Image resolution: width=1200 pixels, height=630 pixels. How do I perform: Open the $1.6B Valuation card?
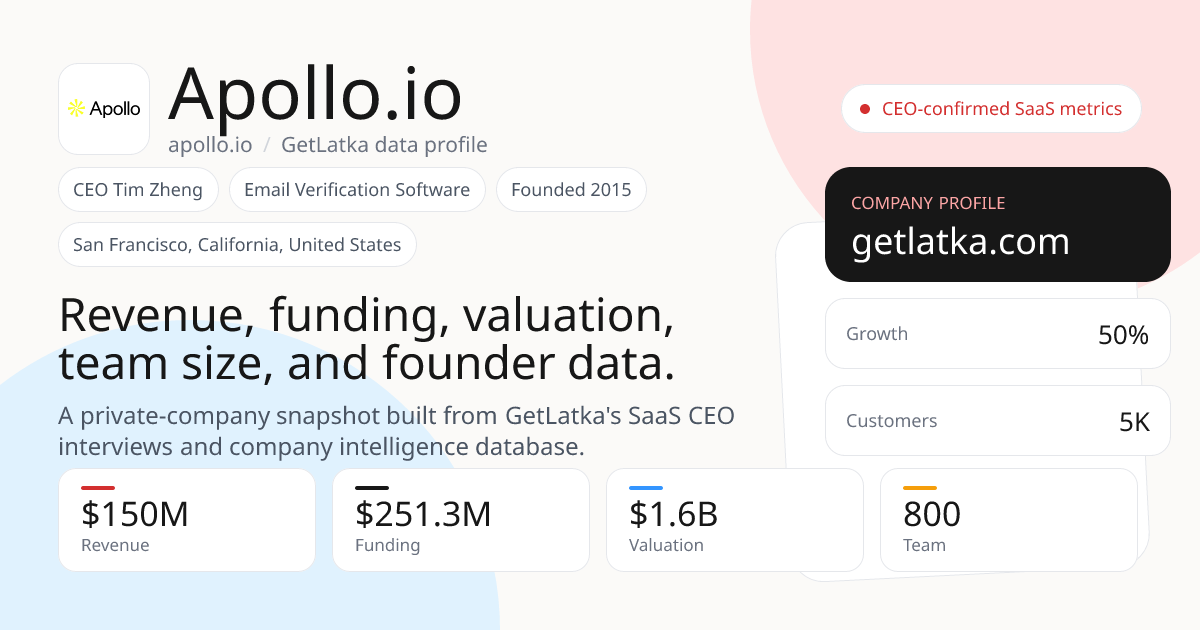(735, 520)
